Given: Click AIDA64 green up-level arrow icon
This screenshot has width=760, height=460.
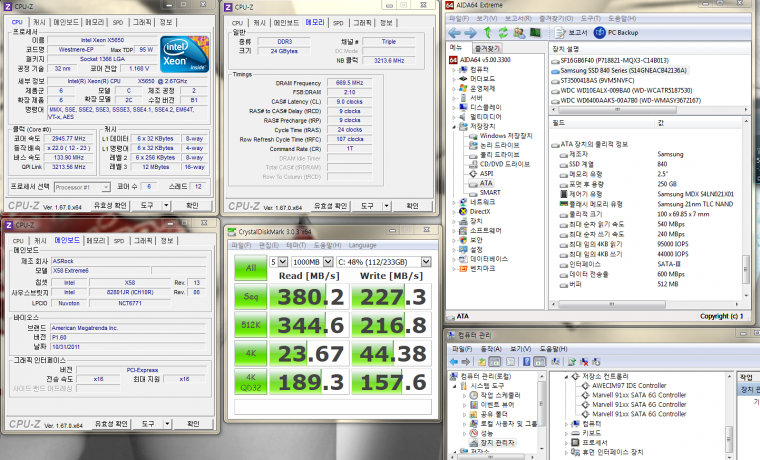Looking at the screenshot, I should pyautogui.click(x=488, y=32).
